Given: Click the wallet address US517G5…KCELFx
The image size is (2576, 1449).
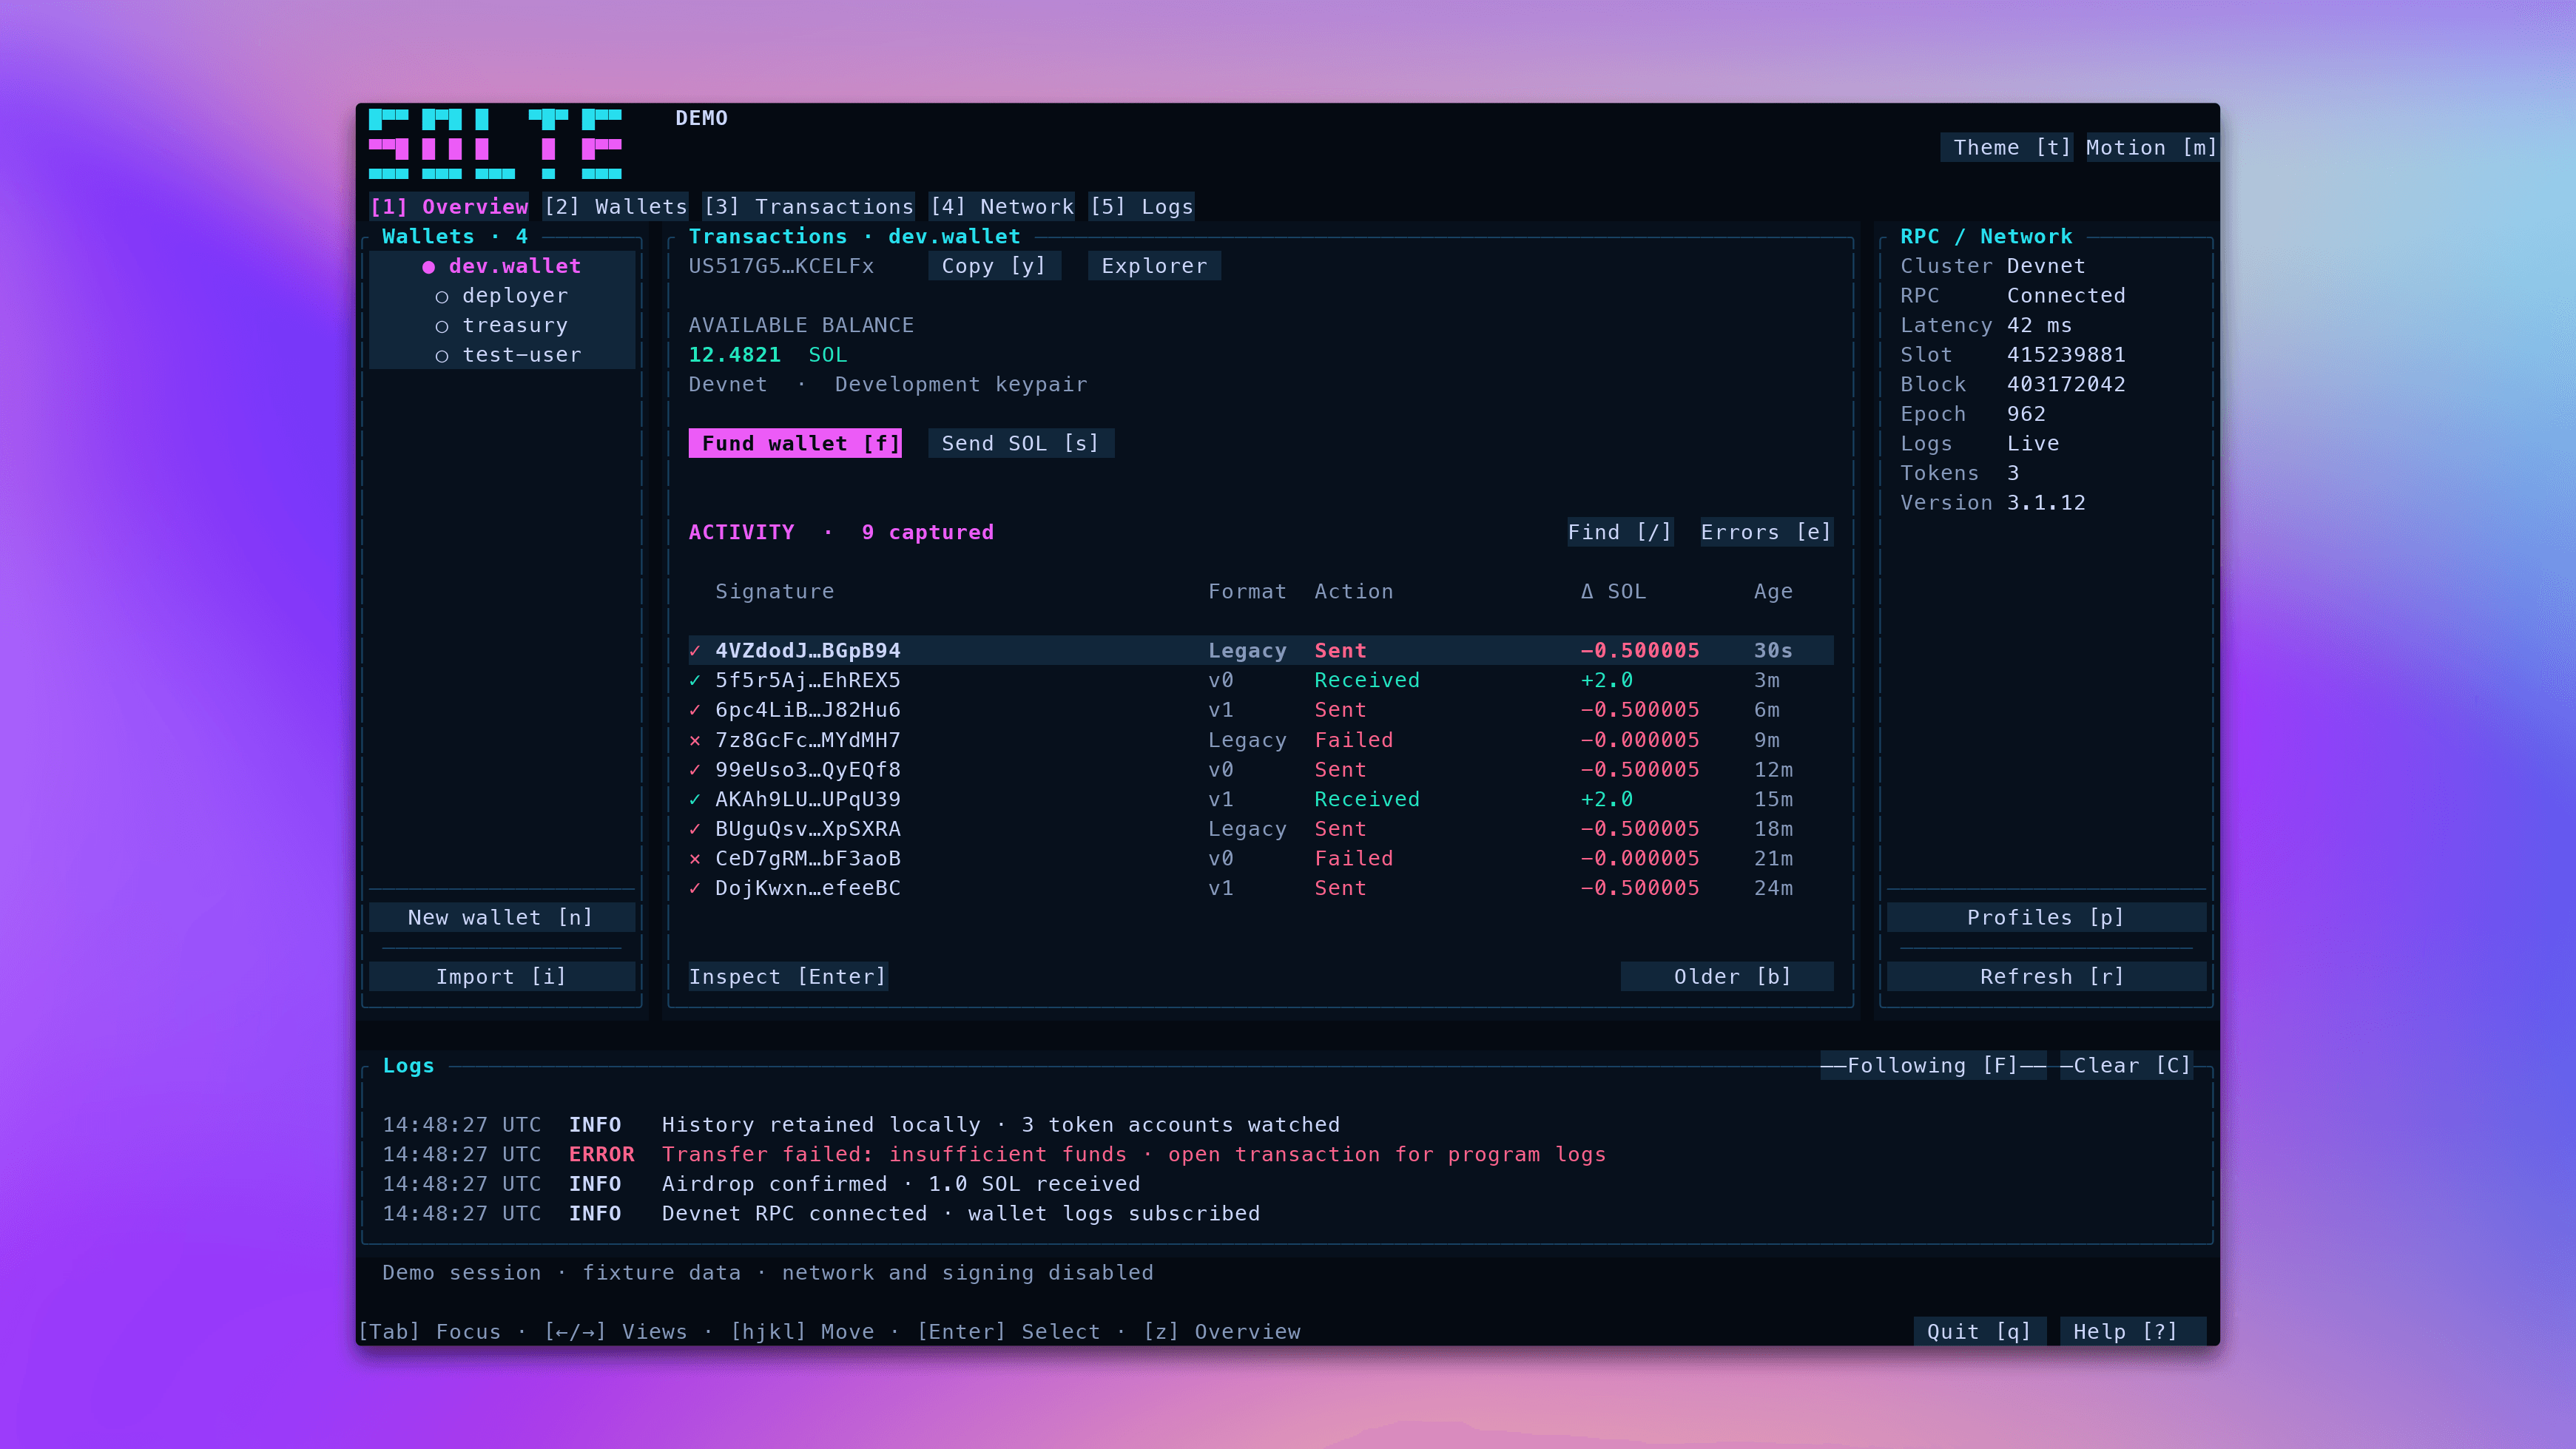Looking at the screenshot, I should pyautogui.click(x=781, y=266).
